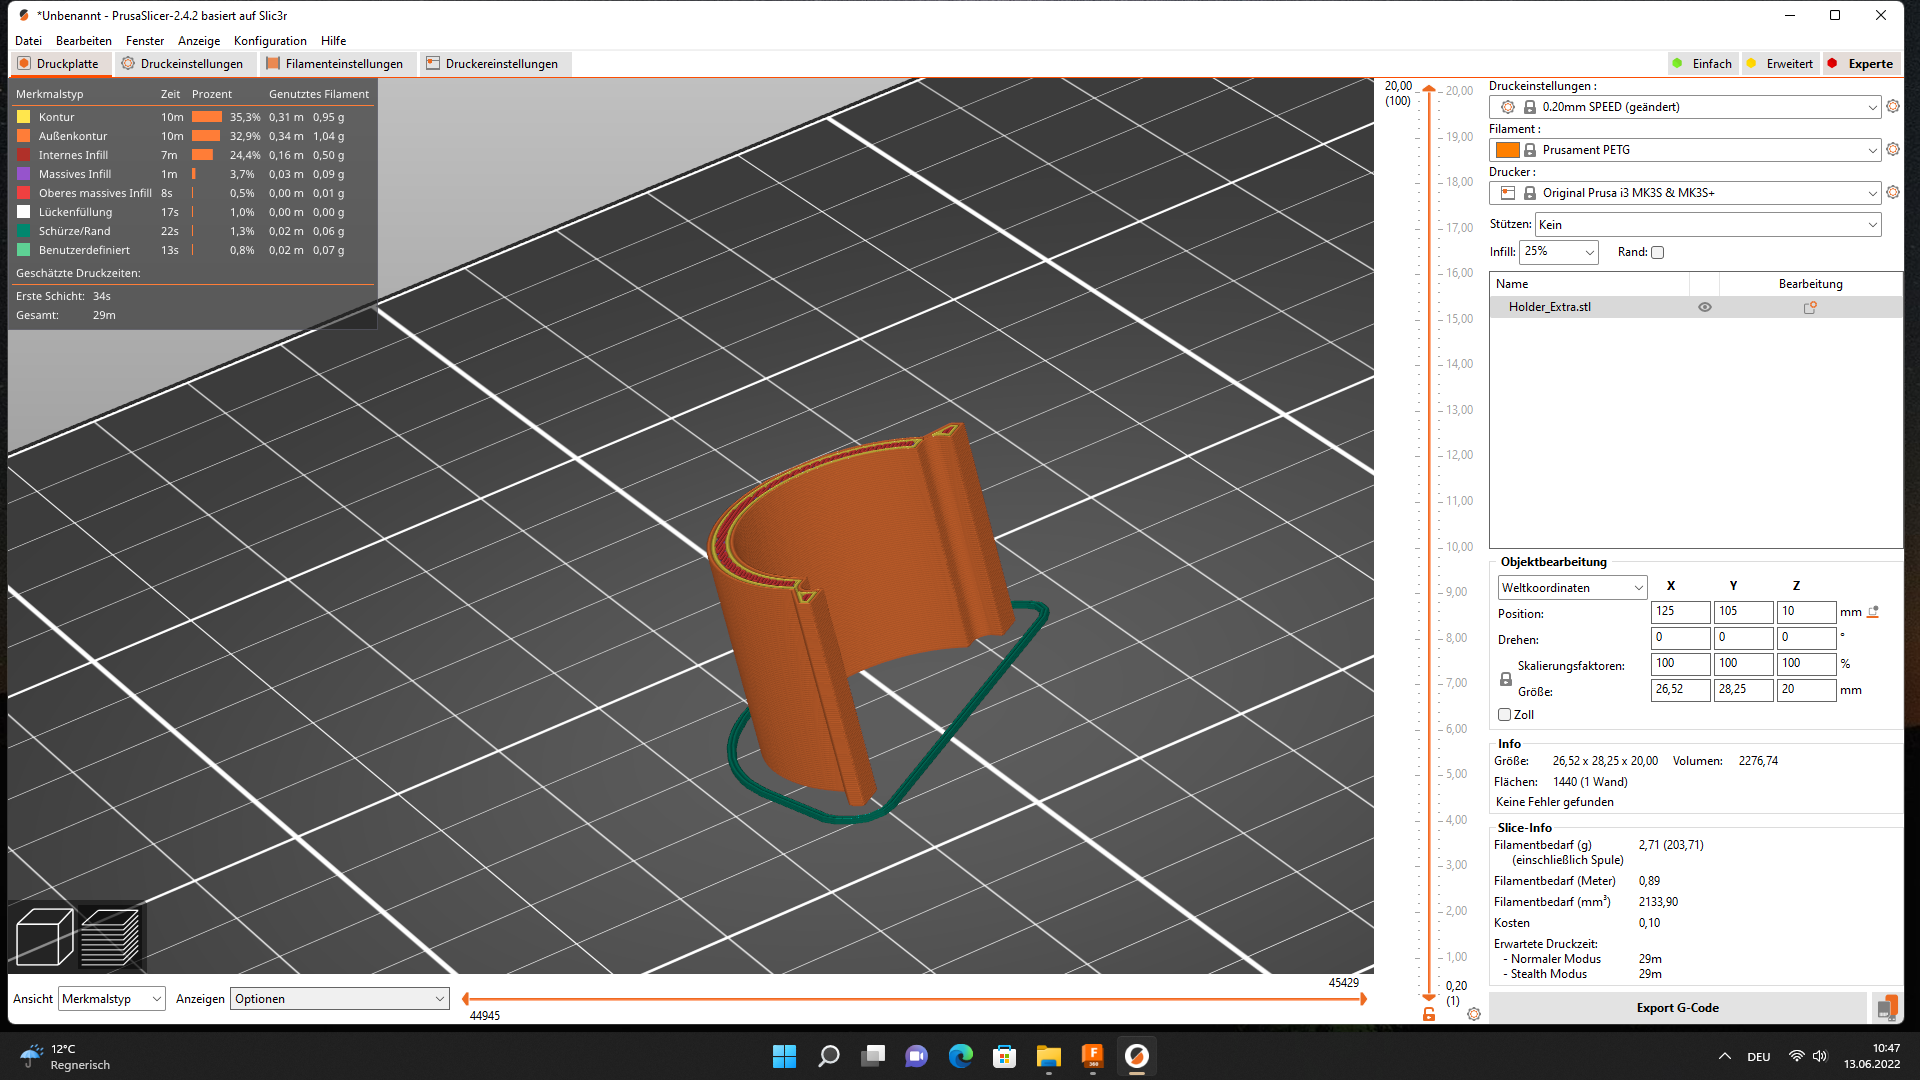Screen dimensions: 1920x1080
Task: Click the orange filament color swatch
Action: point(1508,150)
